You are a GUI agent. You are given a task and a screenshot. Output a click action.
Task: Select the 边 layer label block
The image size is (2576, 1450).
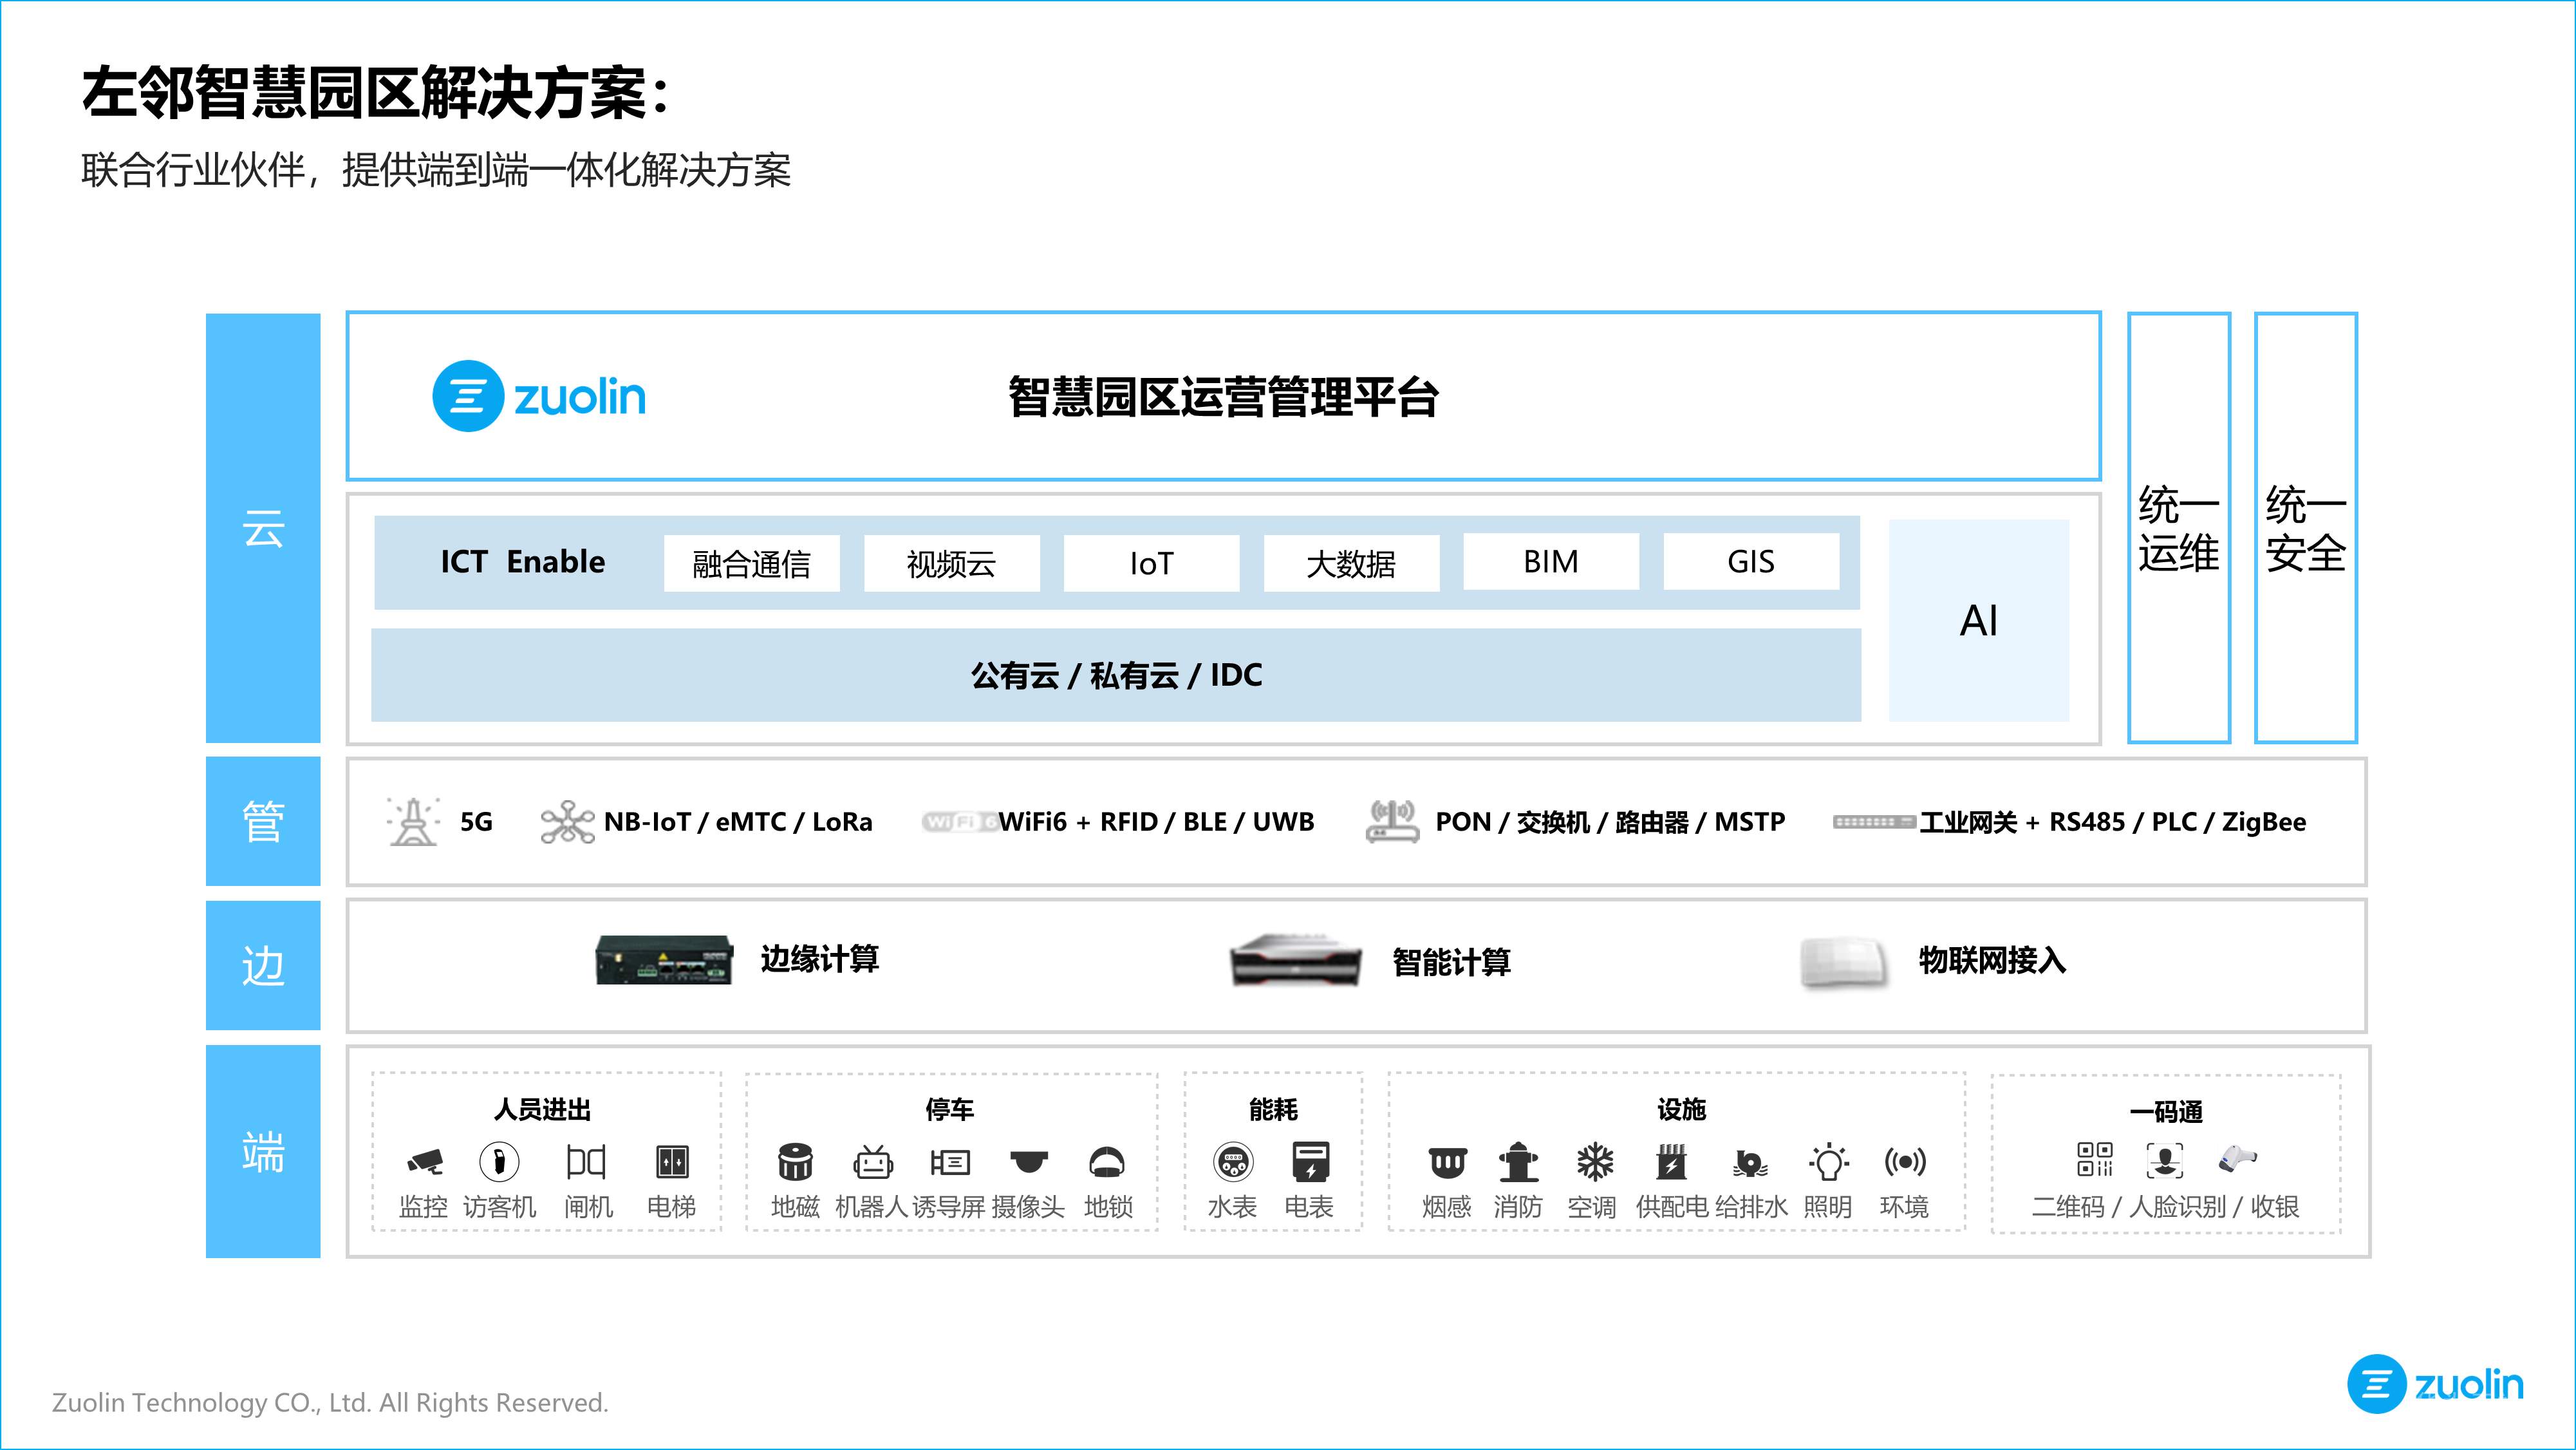(263, 965)
